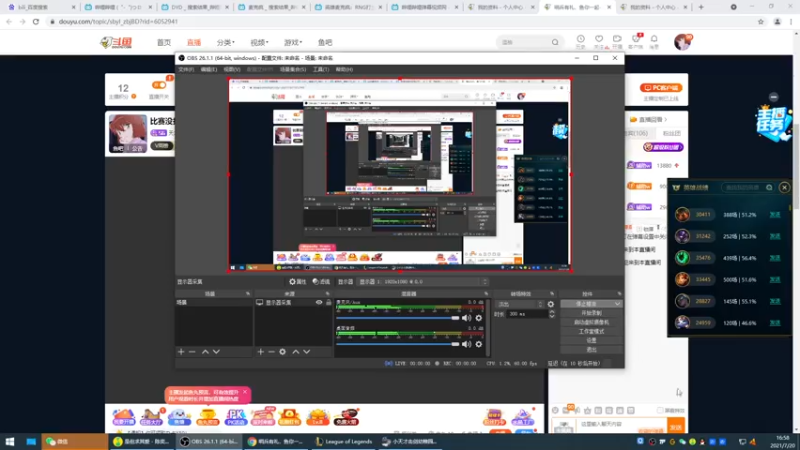Mute the desktop audio speaker icon

(x=466, y=344)
